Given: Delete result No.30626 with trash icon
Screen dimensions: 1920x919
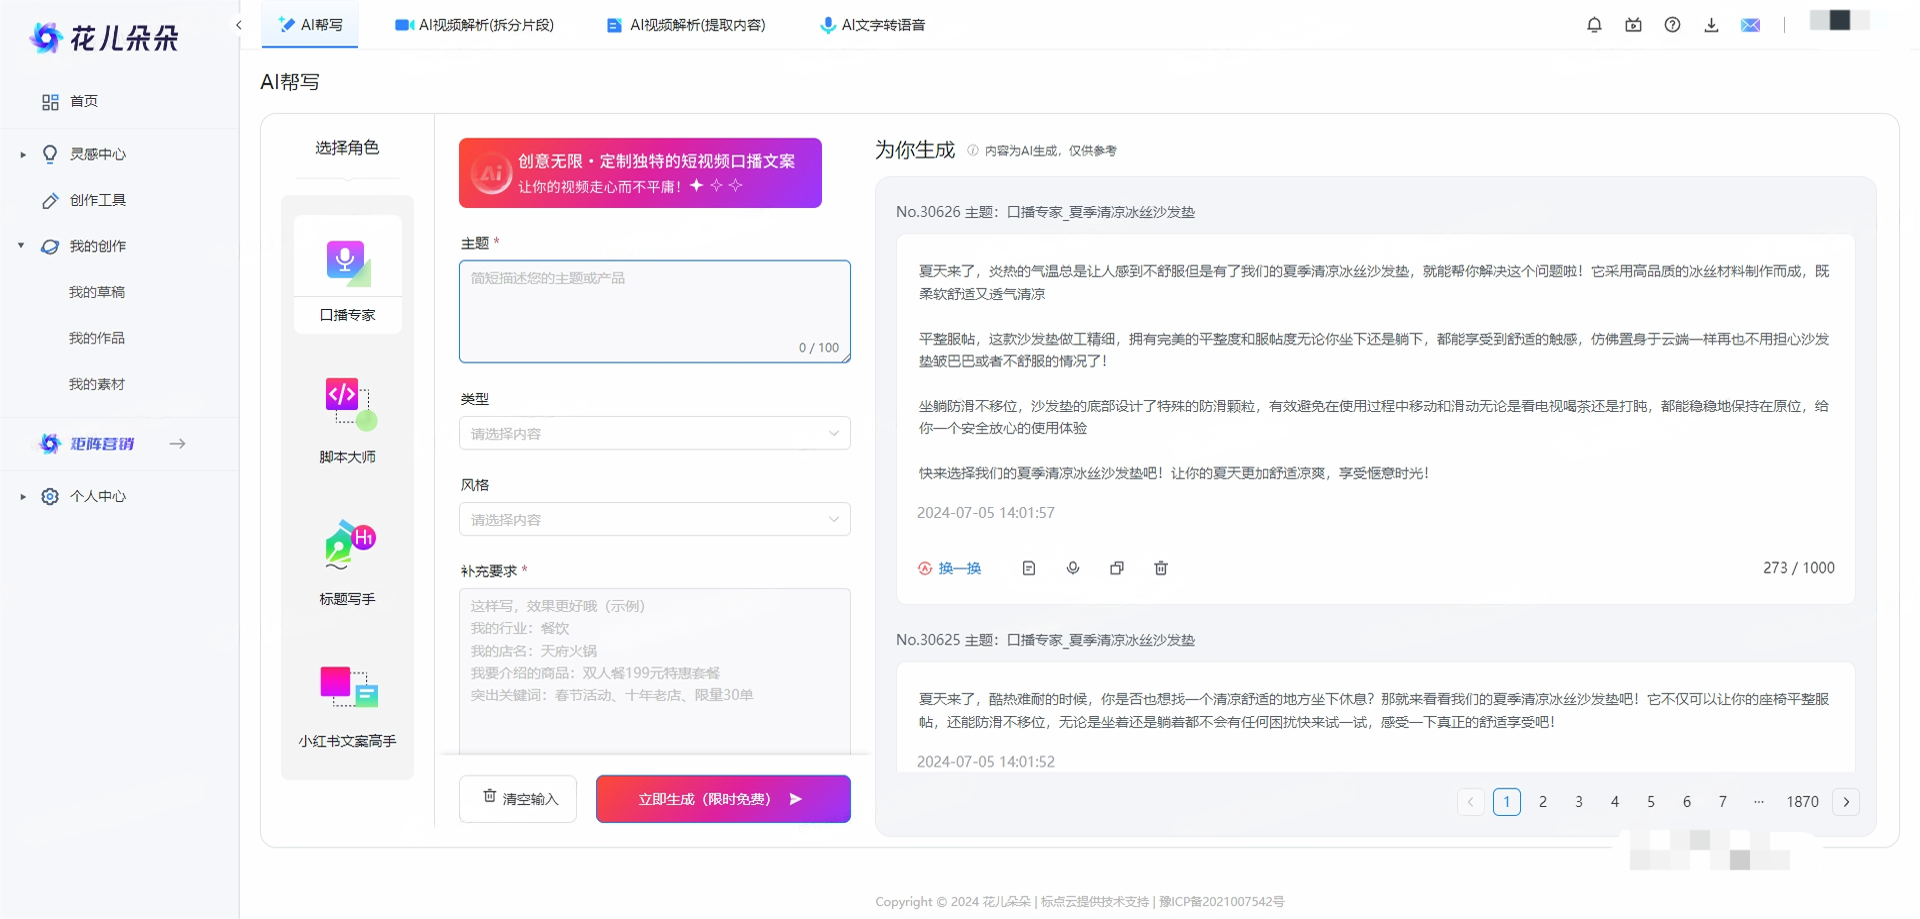Looking at the screenshot, I should pos(1160,568).
